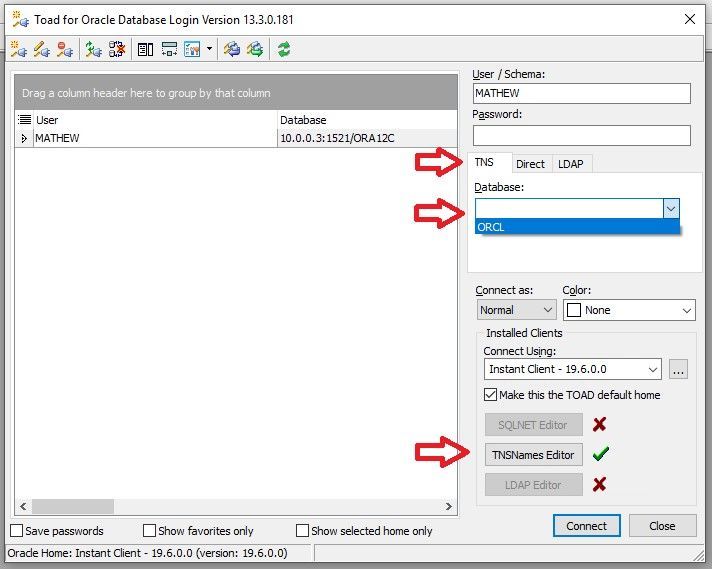Choose ORCL from the database list
The image size is (712, 569).
(577, 227)
